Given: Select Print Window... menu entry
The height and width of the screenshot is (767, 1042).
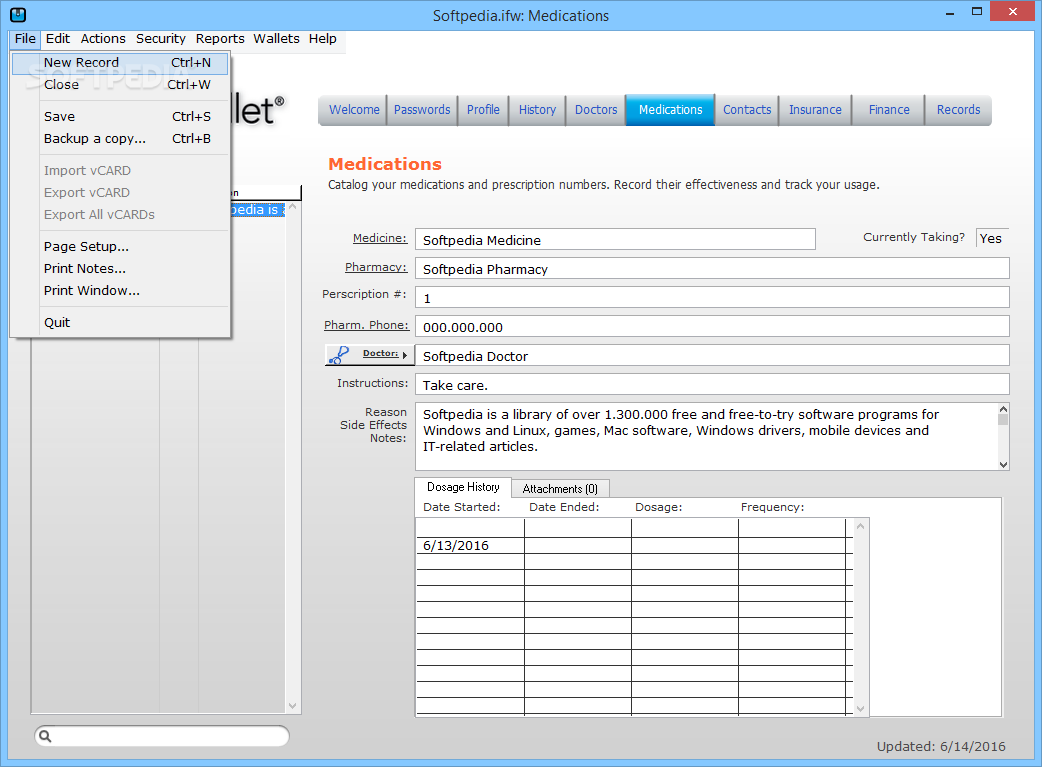Looking at the screenshot, I should 120,290.
